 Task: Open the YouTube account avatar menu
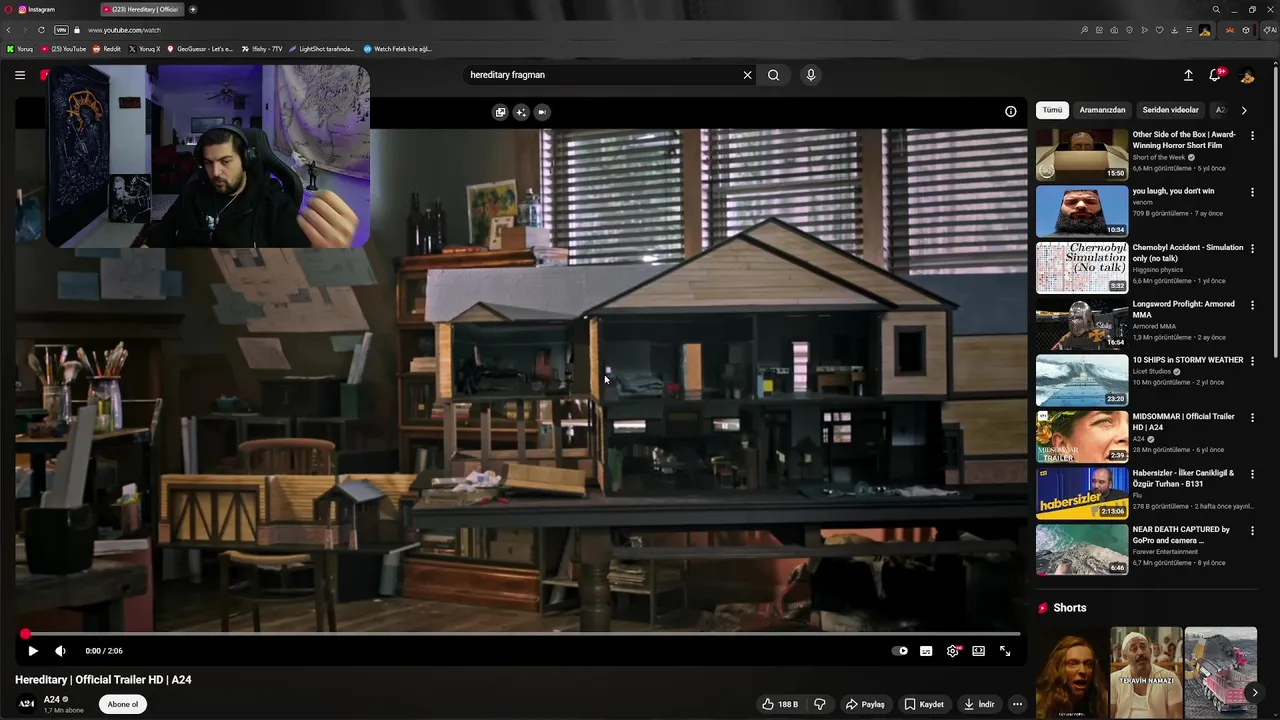pyautogui.click(x=1247, y=75)
